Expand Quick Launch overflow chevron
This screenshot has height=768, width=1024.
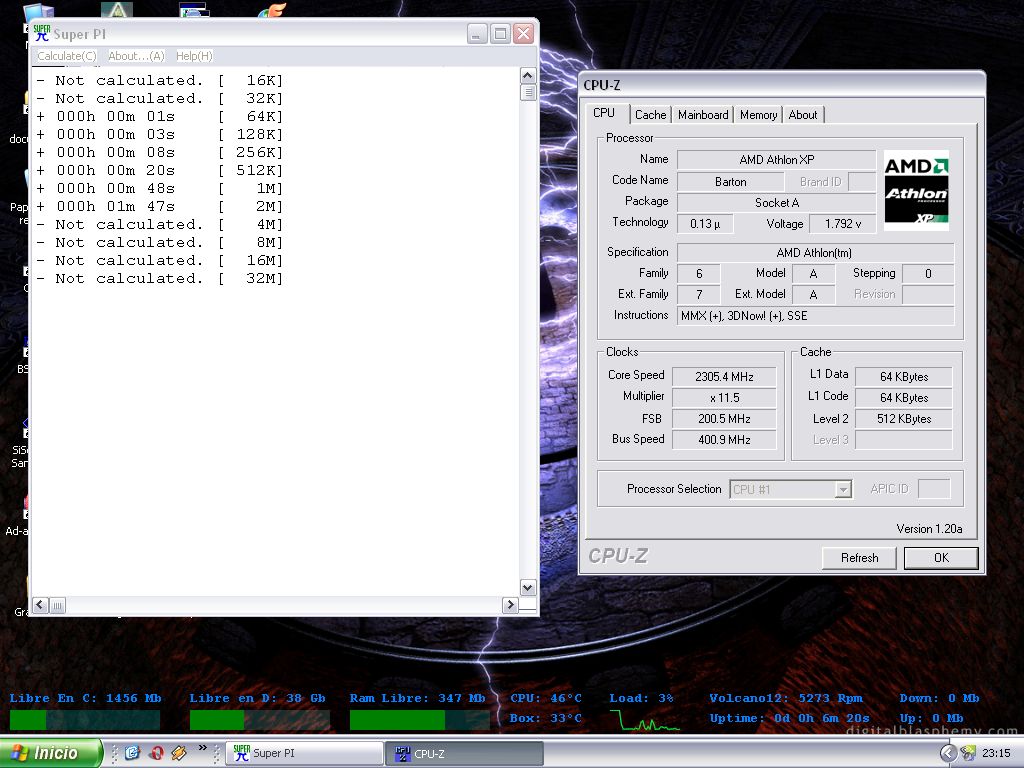204,748
